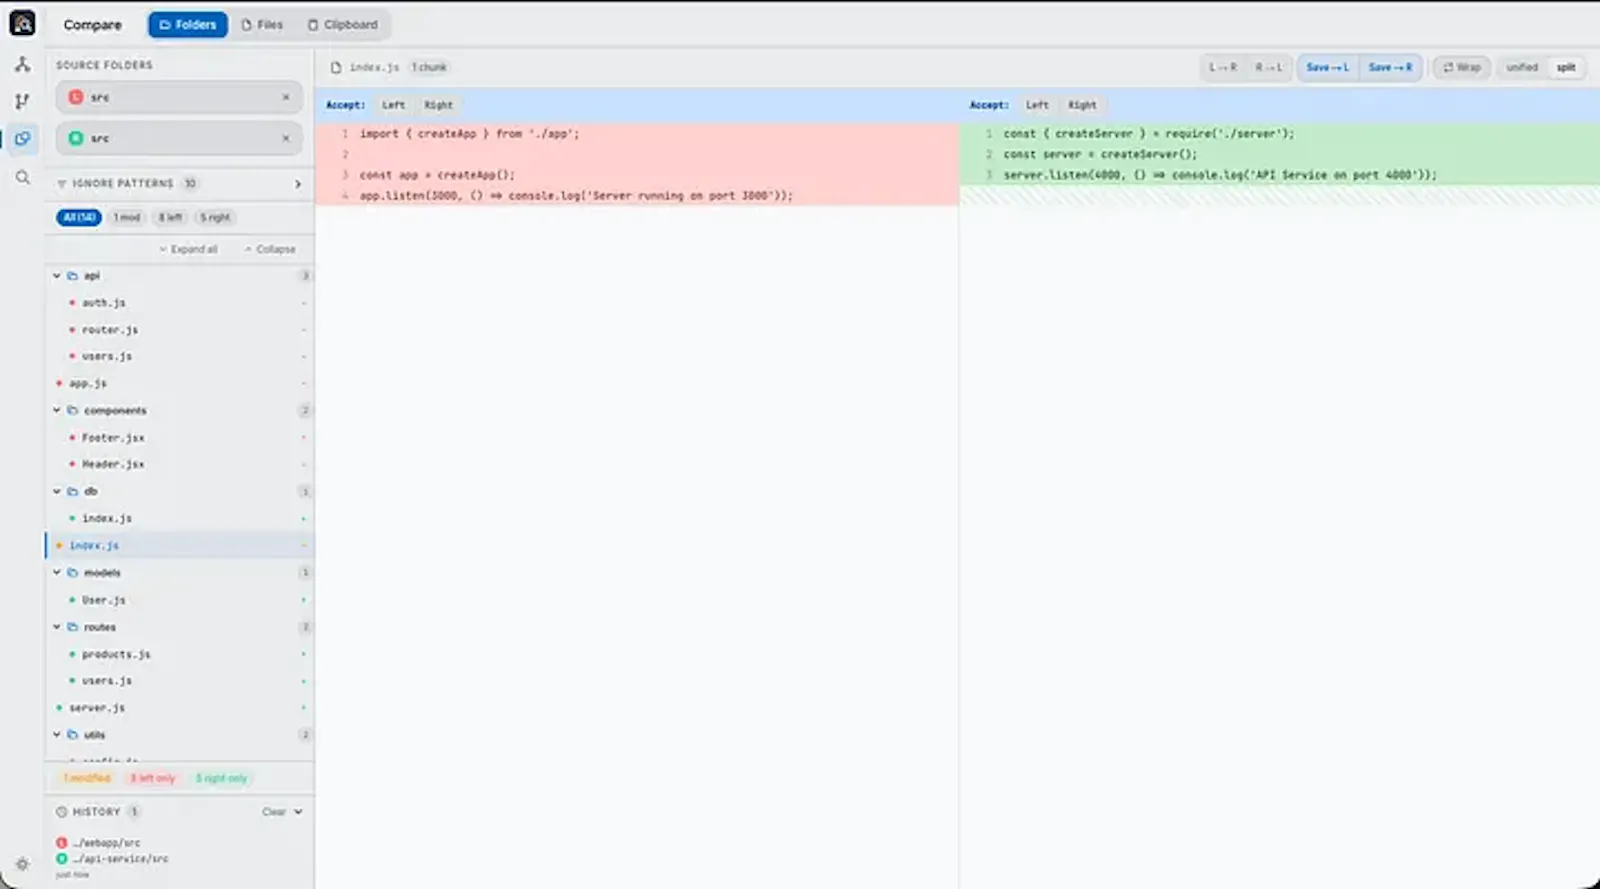The image size is (1600, 889).
Task: Click the db folder icon
Action: pos(72,492)
